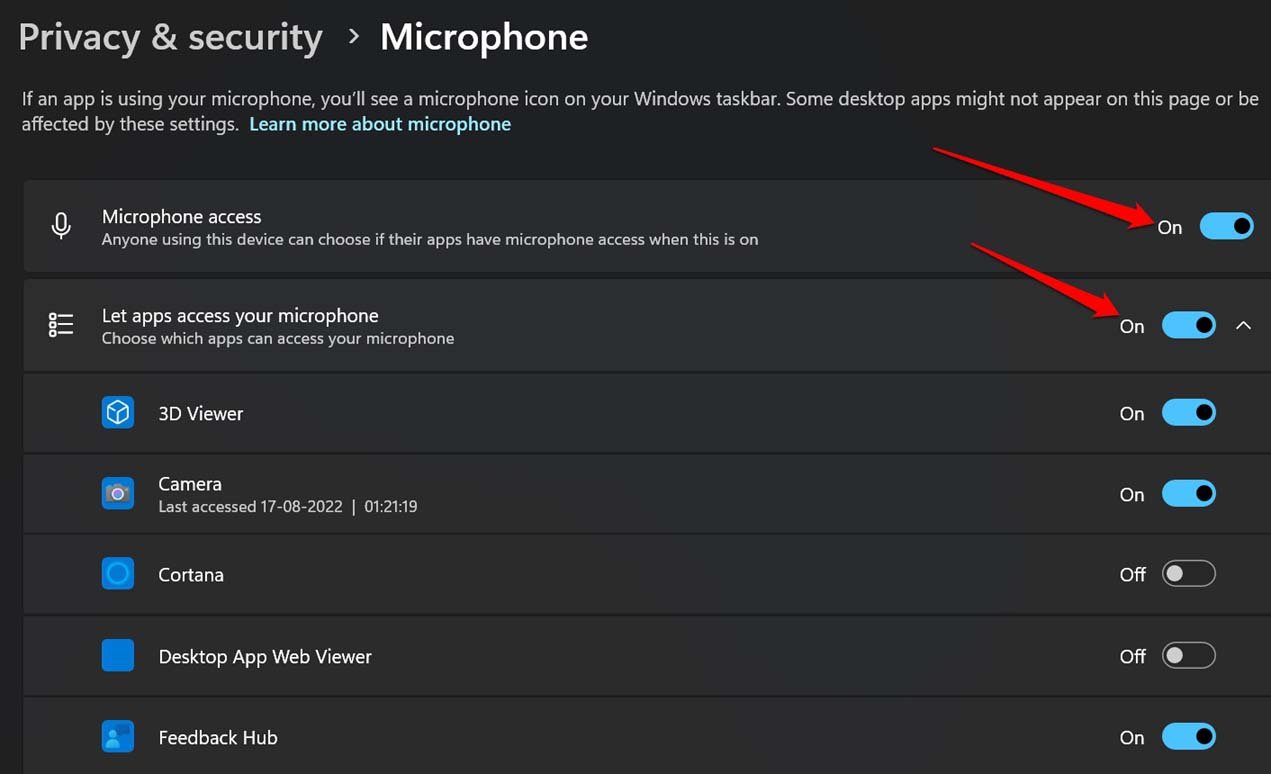Switch off the Feedback Hub toggle
This screenshot has height=774, width=1271.
click(x=1188, y=737)
